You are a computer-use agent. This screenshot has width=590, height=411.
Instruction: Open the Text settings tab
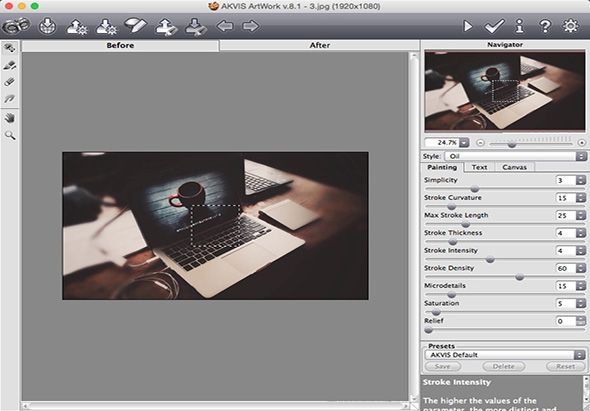[x=479, y=167]
